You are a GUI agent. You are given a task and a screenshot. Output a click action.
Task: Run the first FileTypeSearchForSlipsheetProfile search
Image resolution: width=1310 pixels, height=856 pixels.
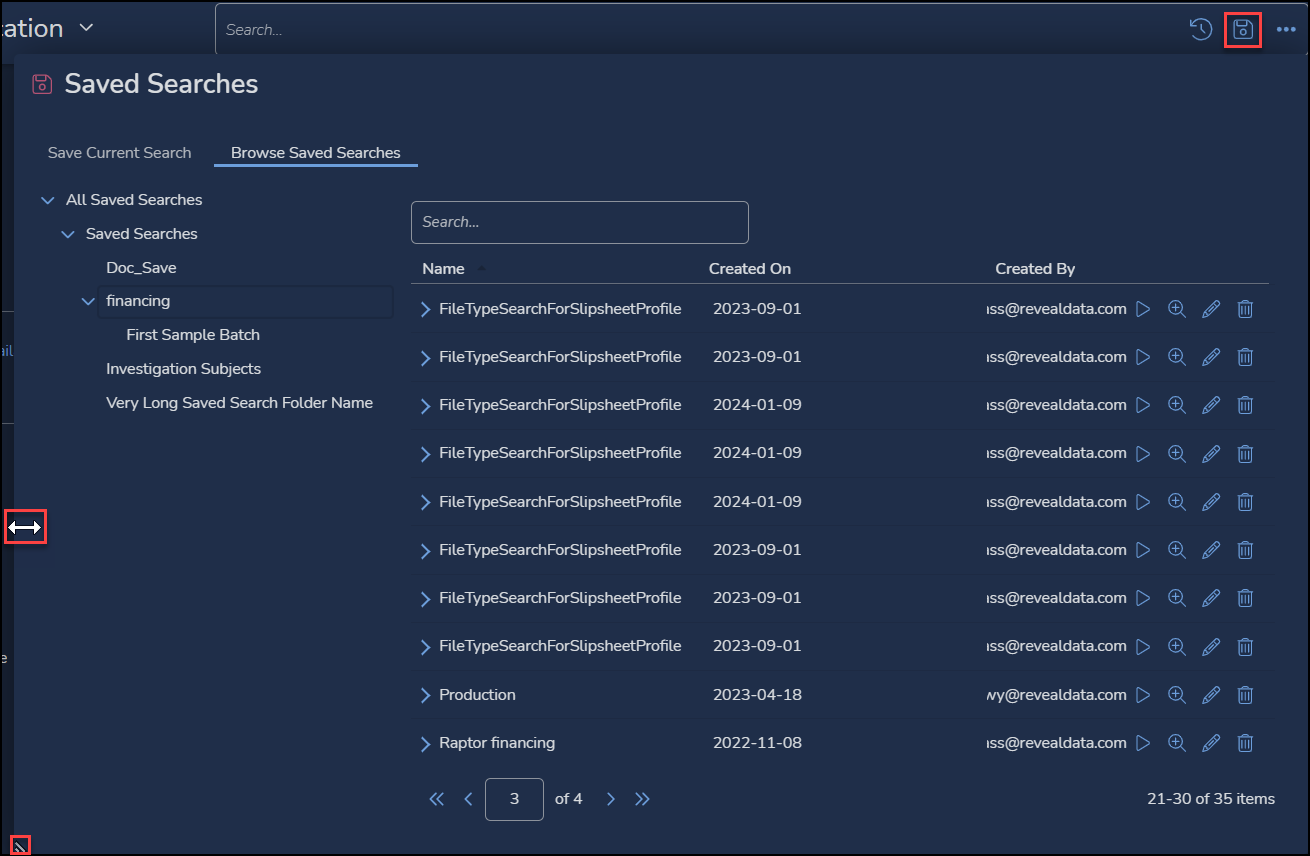tap(1143, 309)
